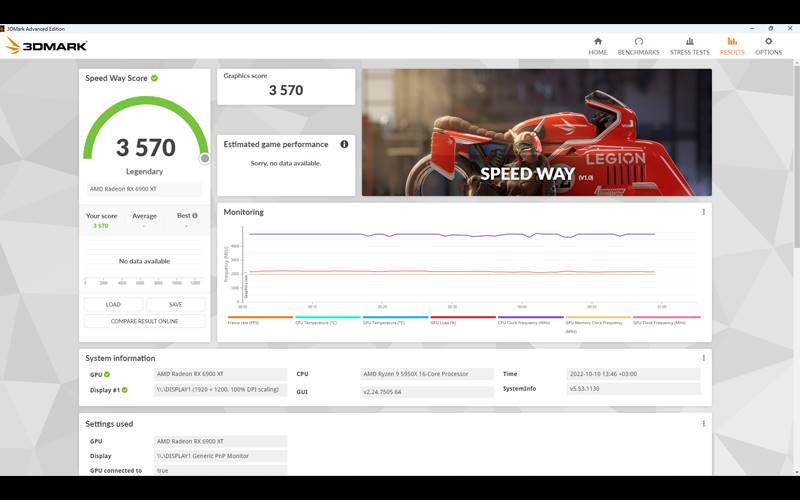The height and width of the screenshot is (500, 800).
Task: Open Options gear icon
Action: pyautogui.click(x=768, y=46)
